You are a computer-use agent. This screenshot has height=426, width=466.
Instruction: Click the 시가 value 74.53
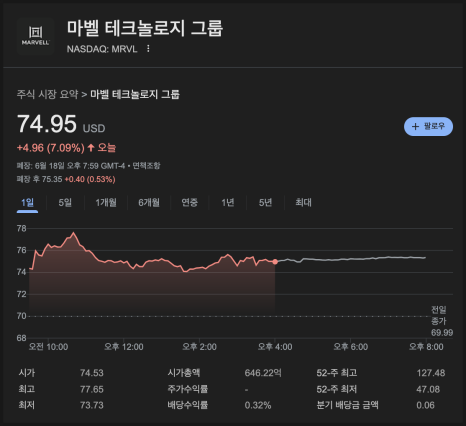[92, 373]
